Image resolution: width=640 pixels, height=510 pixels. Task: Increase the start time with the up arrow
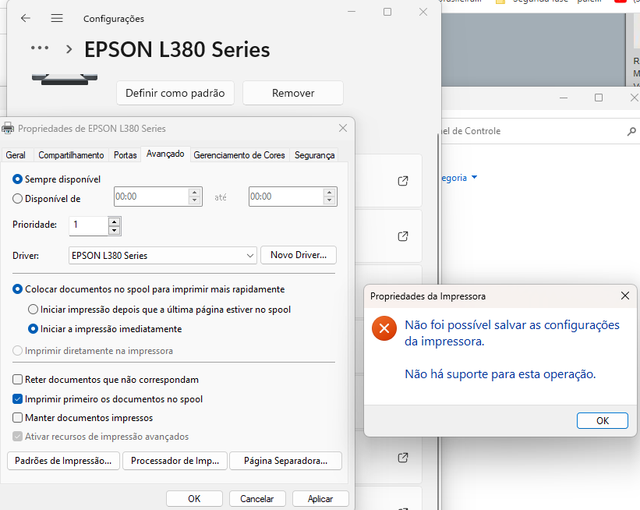(x=195, y=193)
